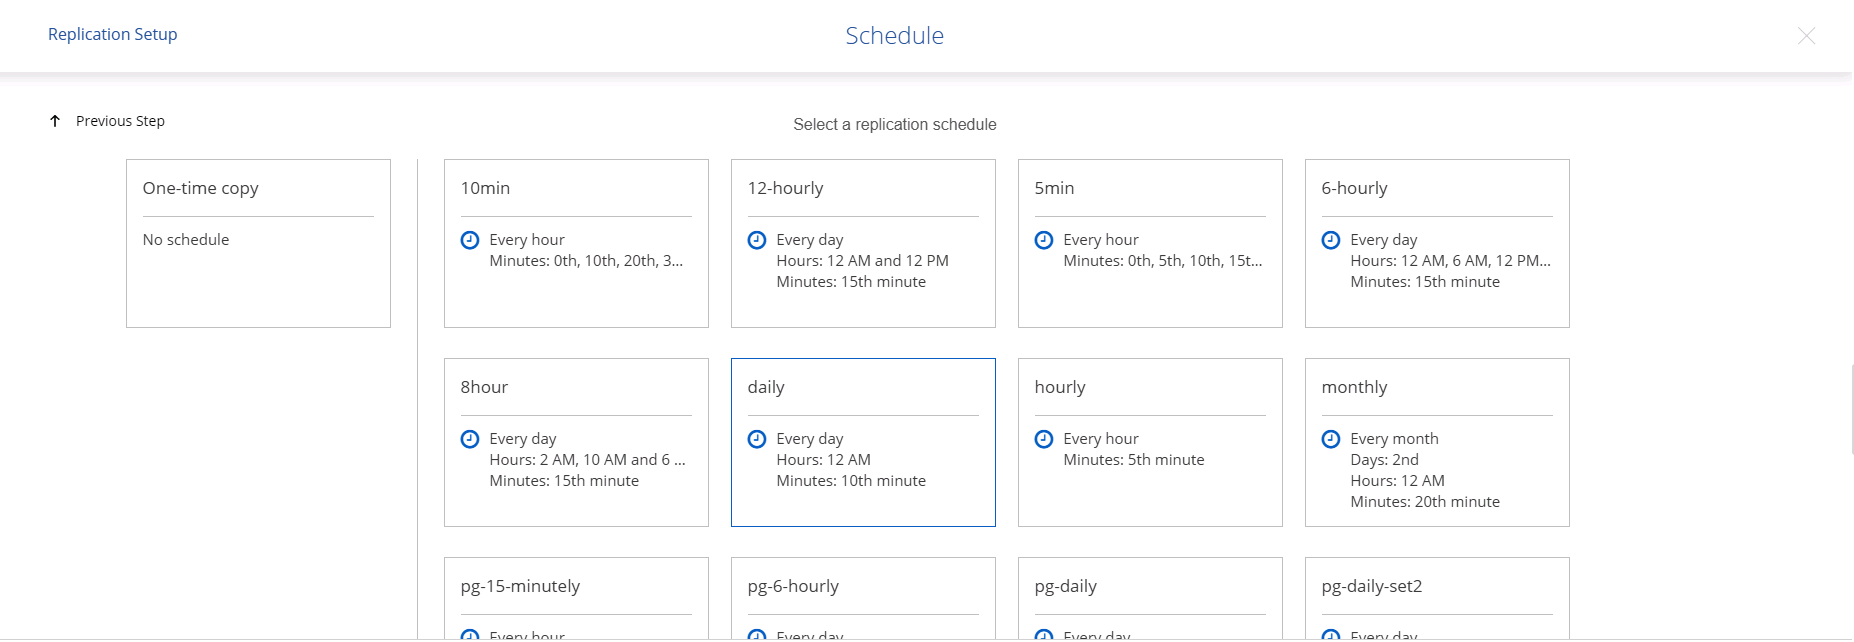This screenshot has width=1854, height=642.
Task: Click the clock icon in 5min card
Action: [1044, 240]
